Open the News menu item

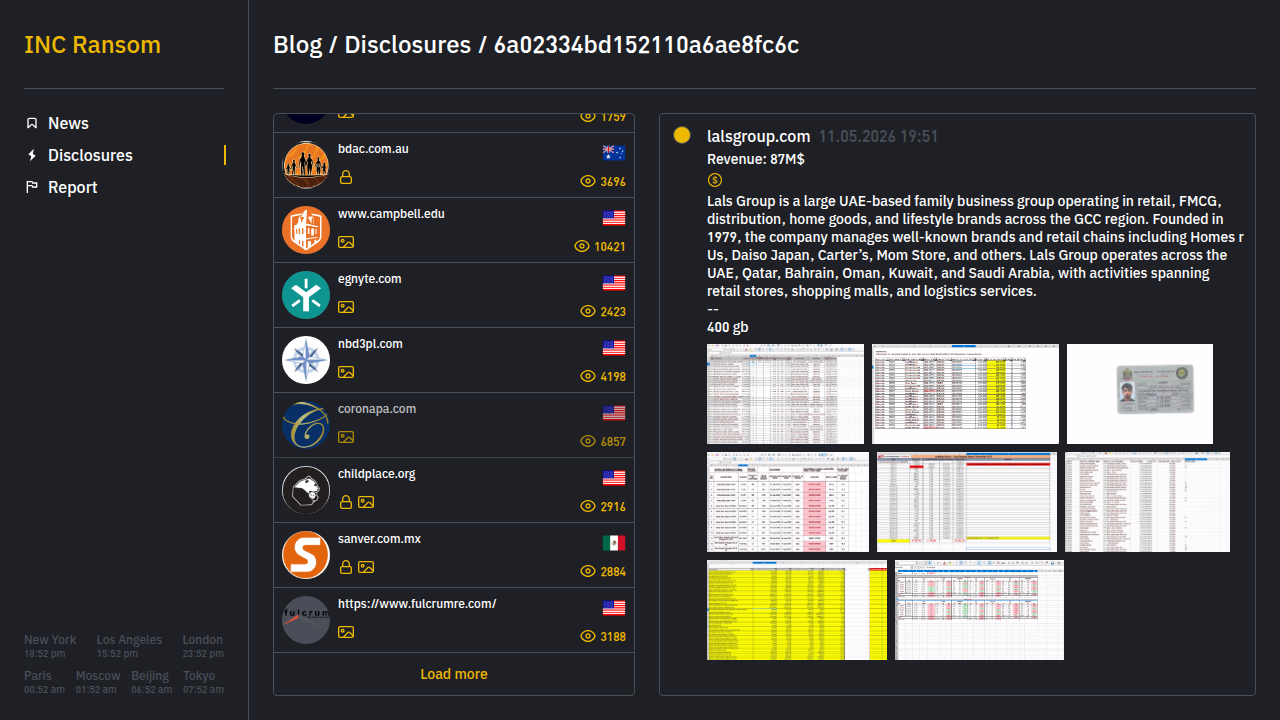coord(68,123)
